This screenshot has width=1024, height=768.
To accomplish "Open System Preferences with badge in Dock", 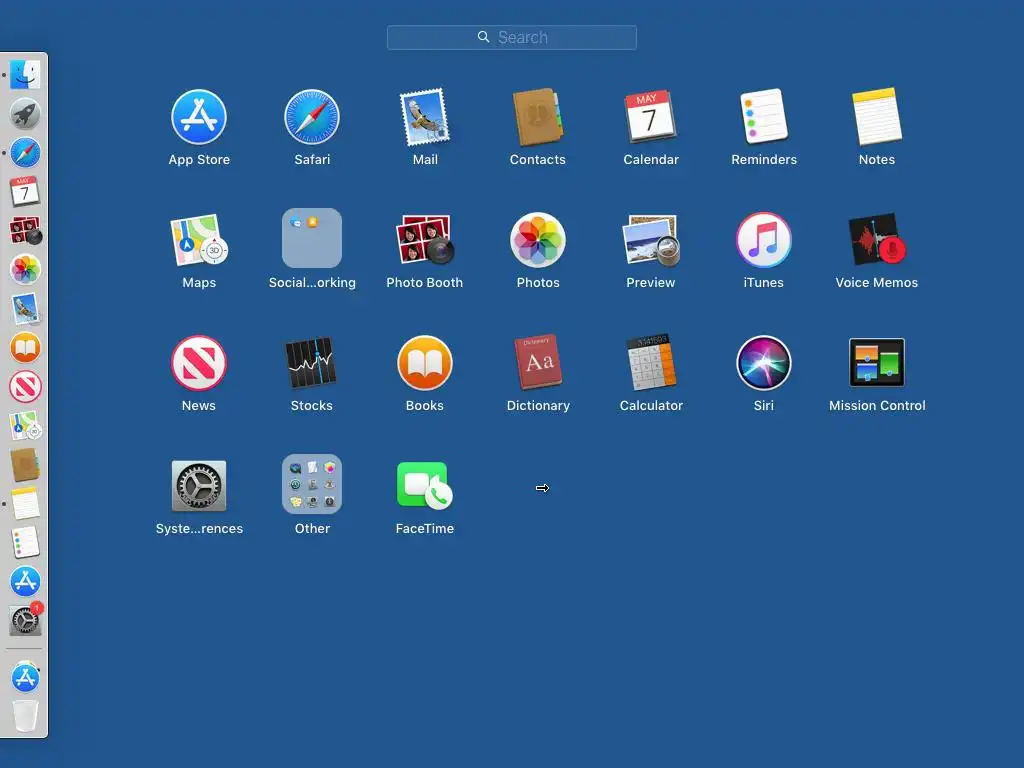I will pos(25,620).
